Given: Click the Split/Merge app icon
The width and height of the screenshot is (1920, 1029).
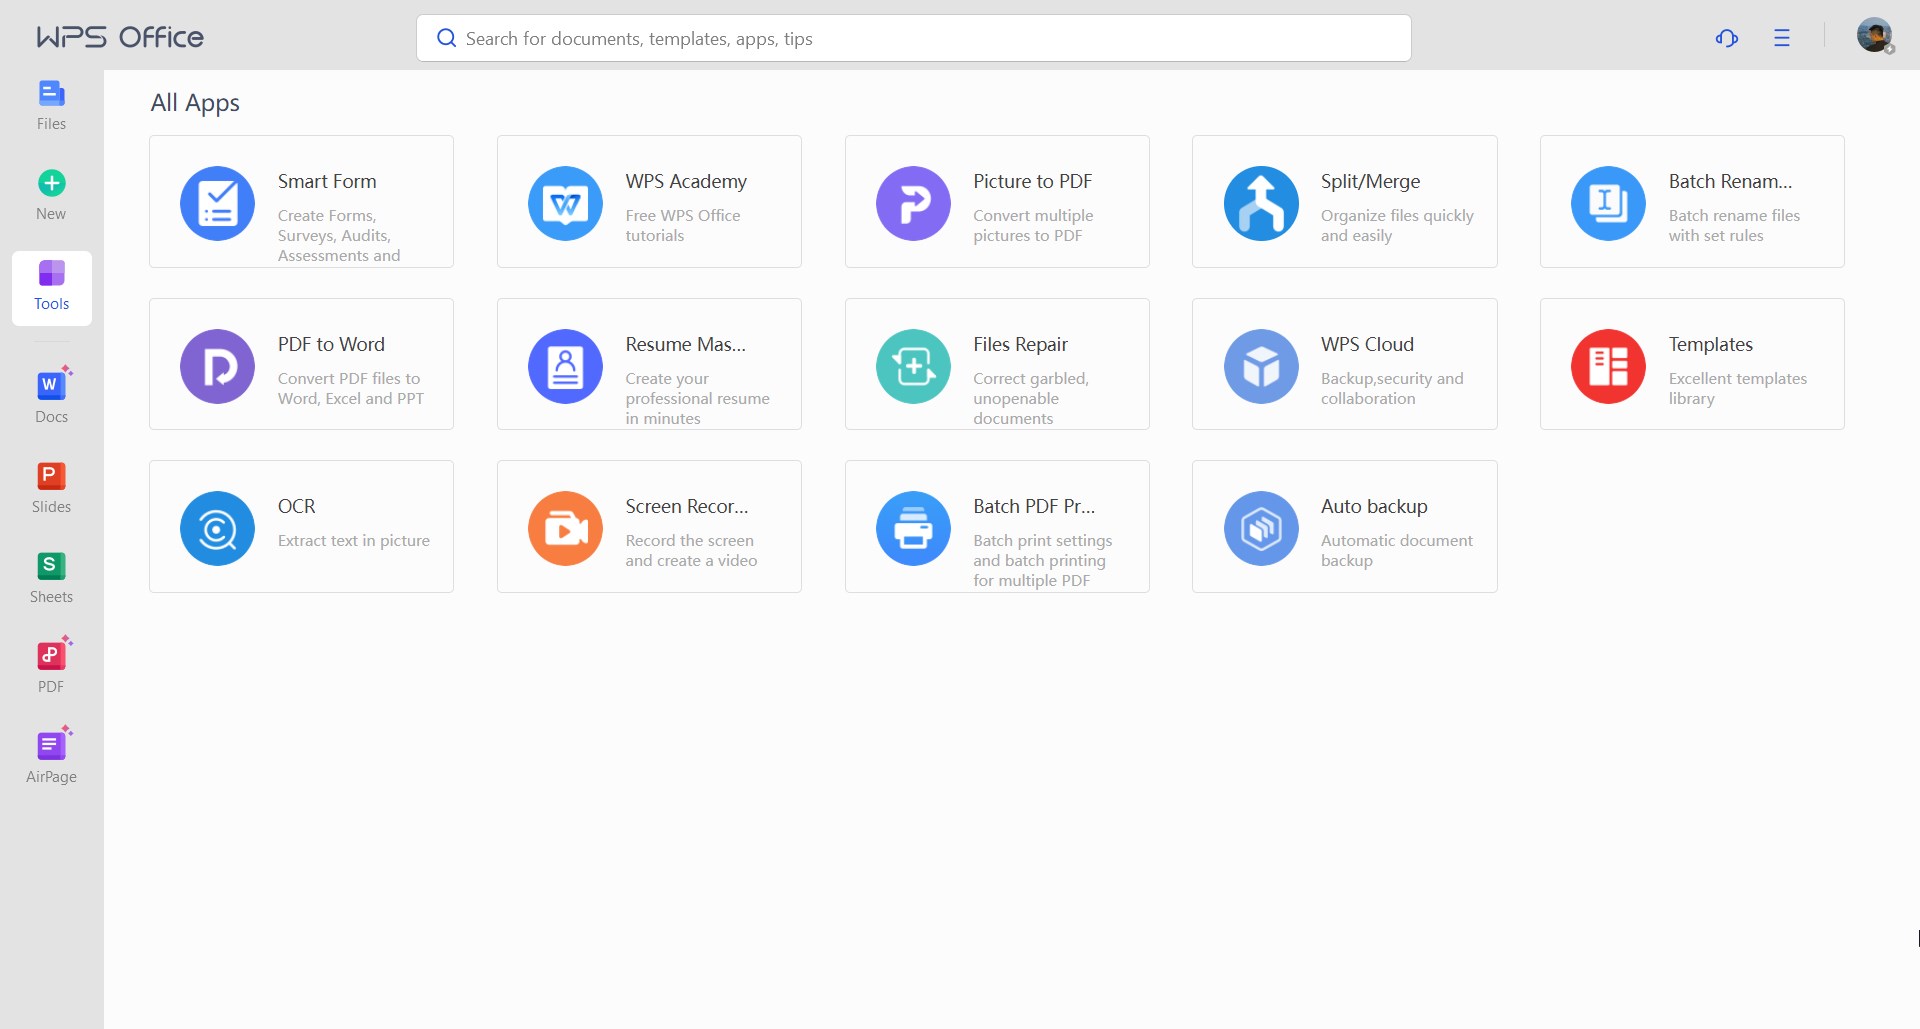Looking at the screenshot, I should coord(1261,203).
